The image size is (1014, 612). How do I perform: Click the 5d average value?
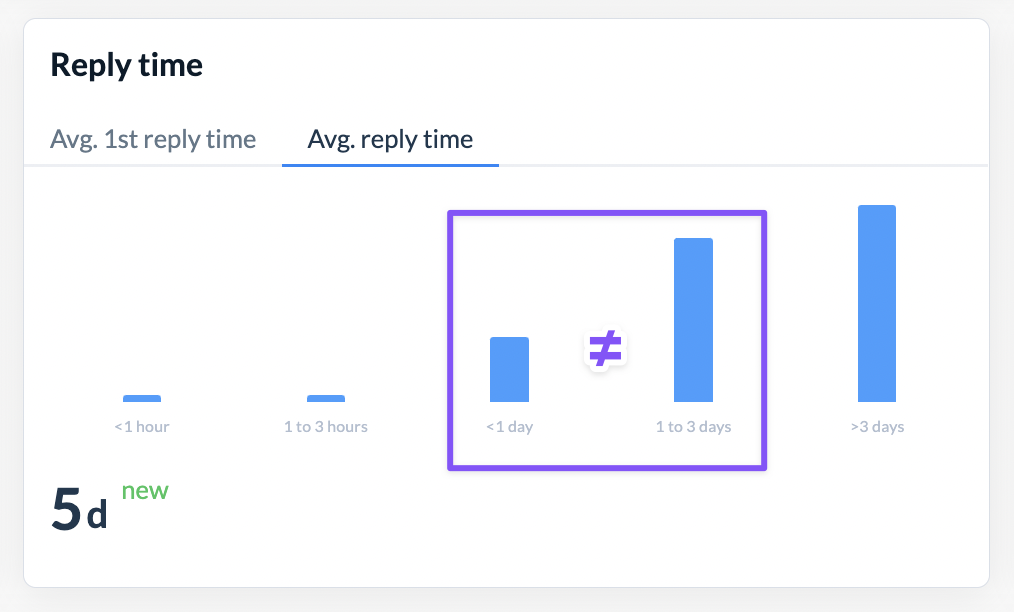click(79, 509)
